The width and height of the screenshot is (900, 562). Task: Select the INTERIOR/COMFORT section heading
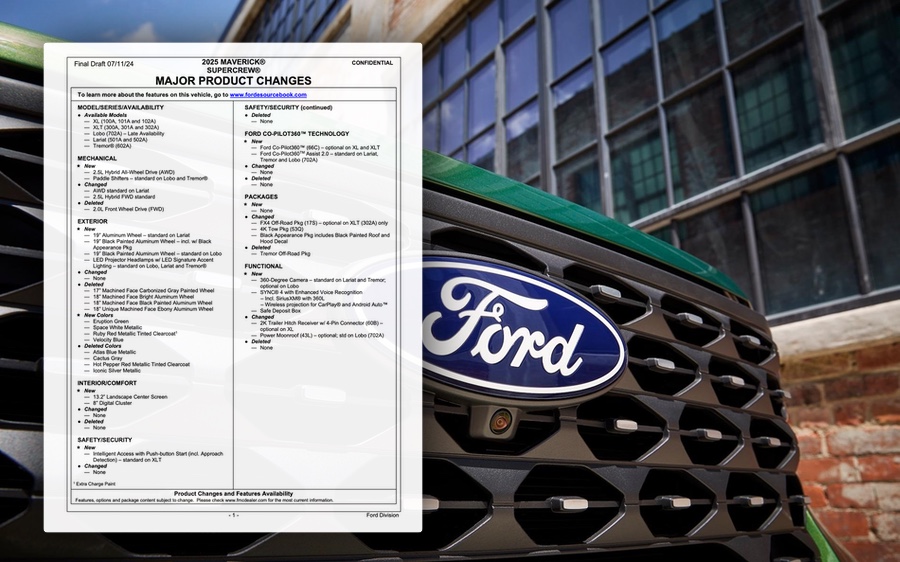point(107,383)
